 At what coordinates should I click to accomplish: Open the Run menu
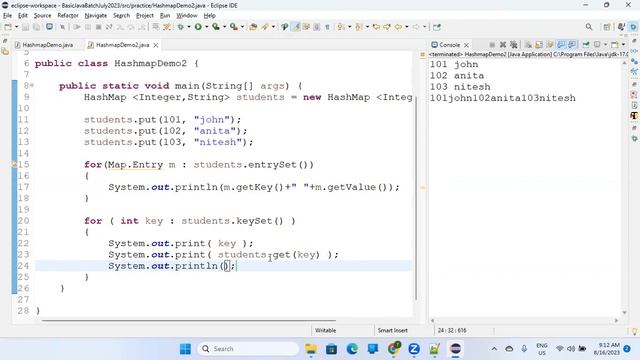tap(165, 16)
